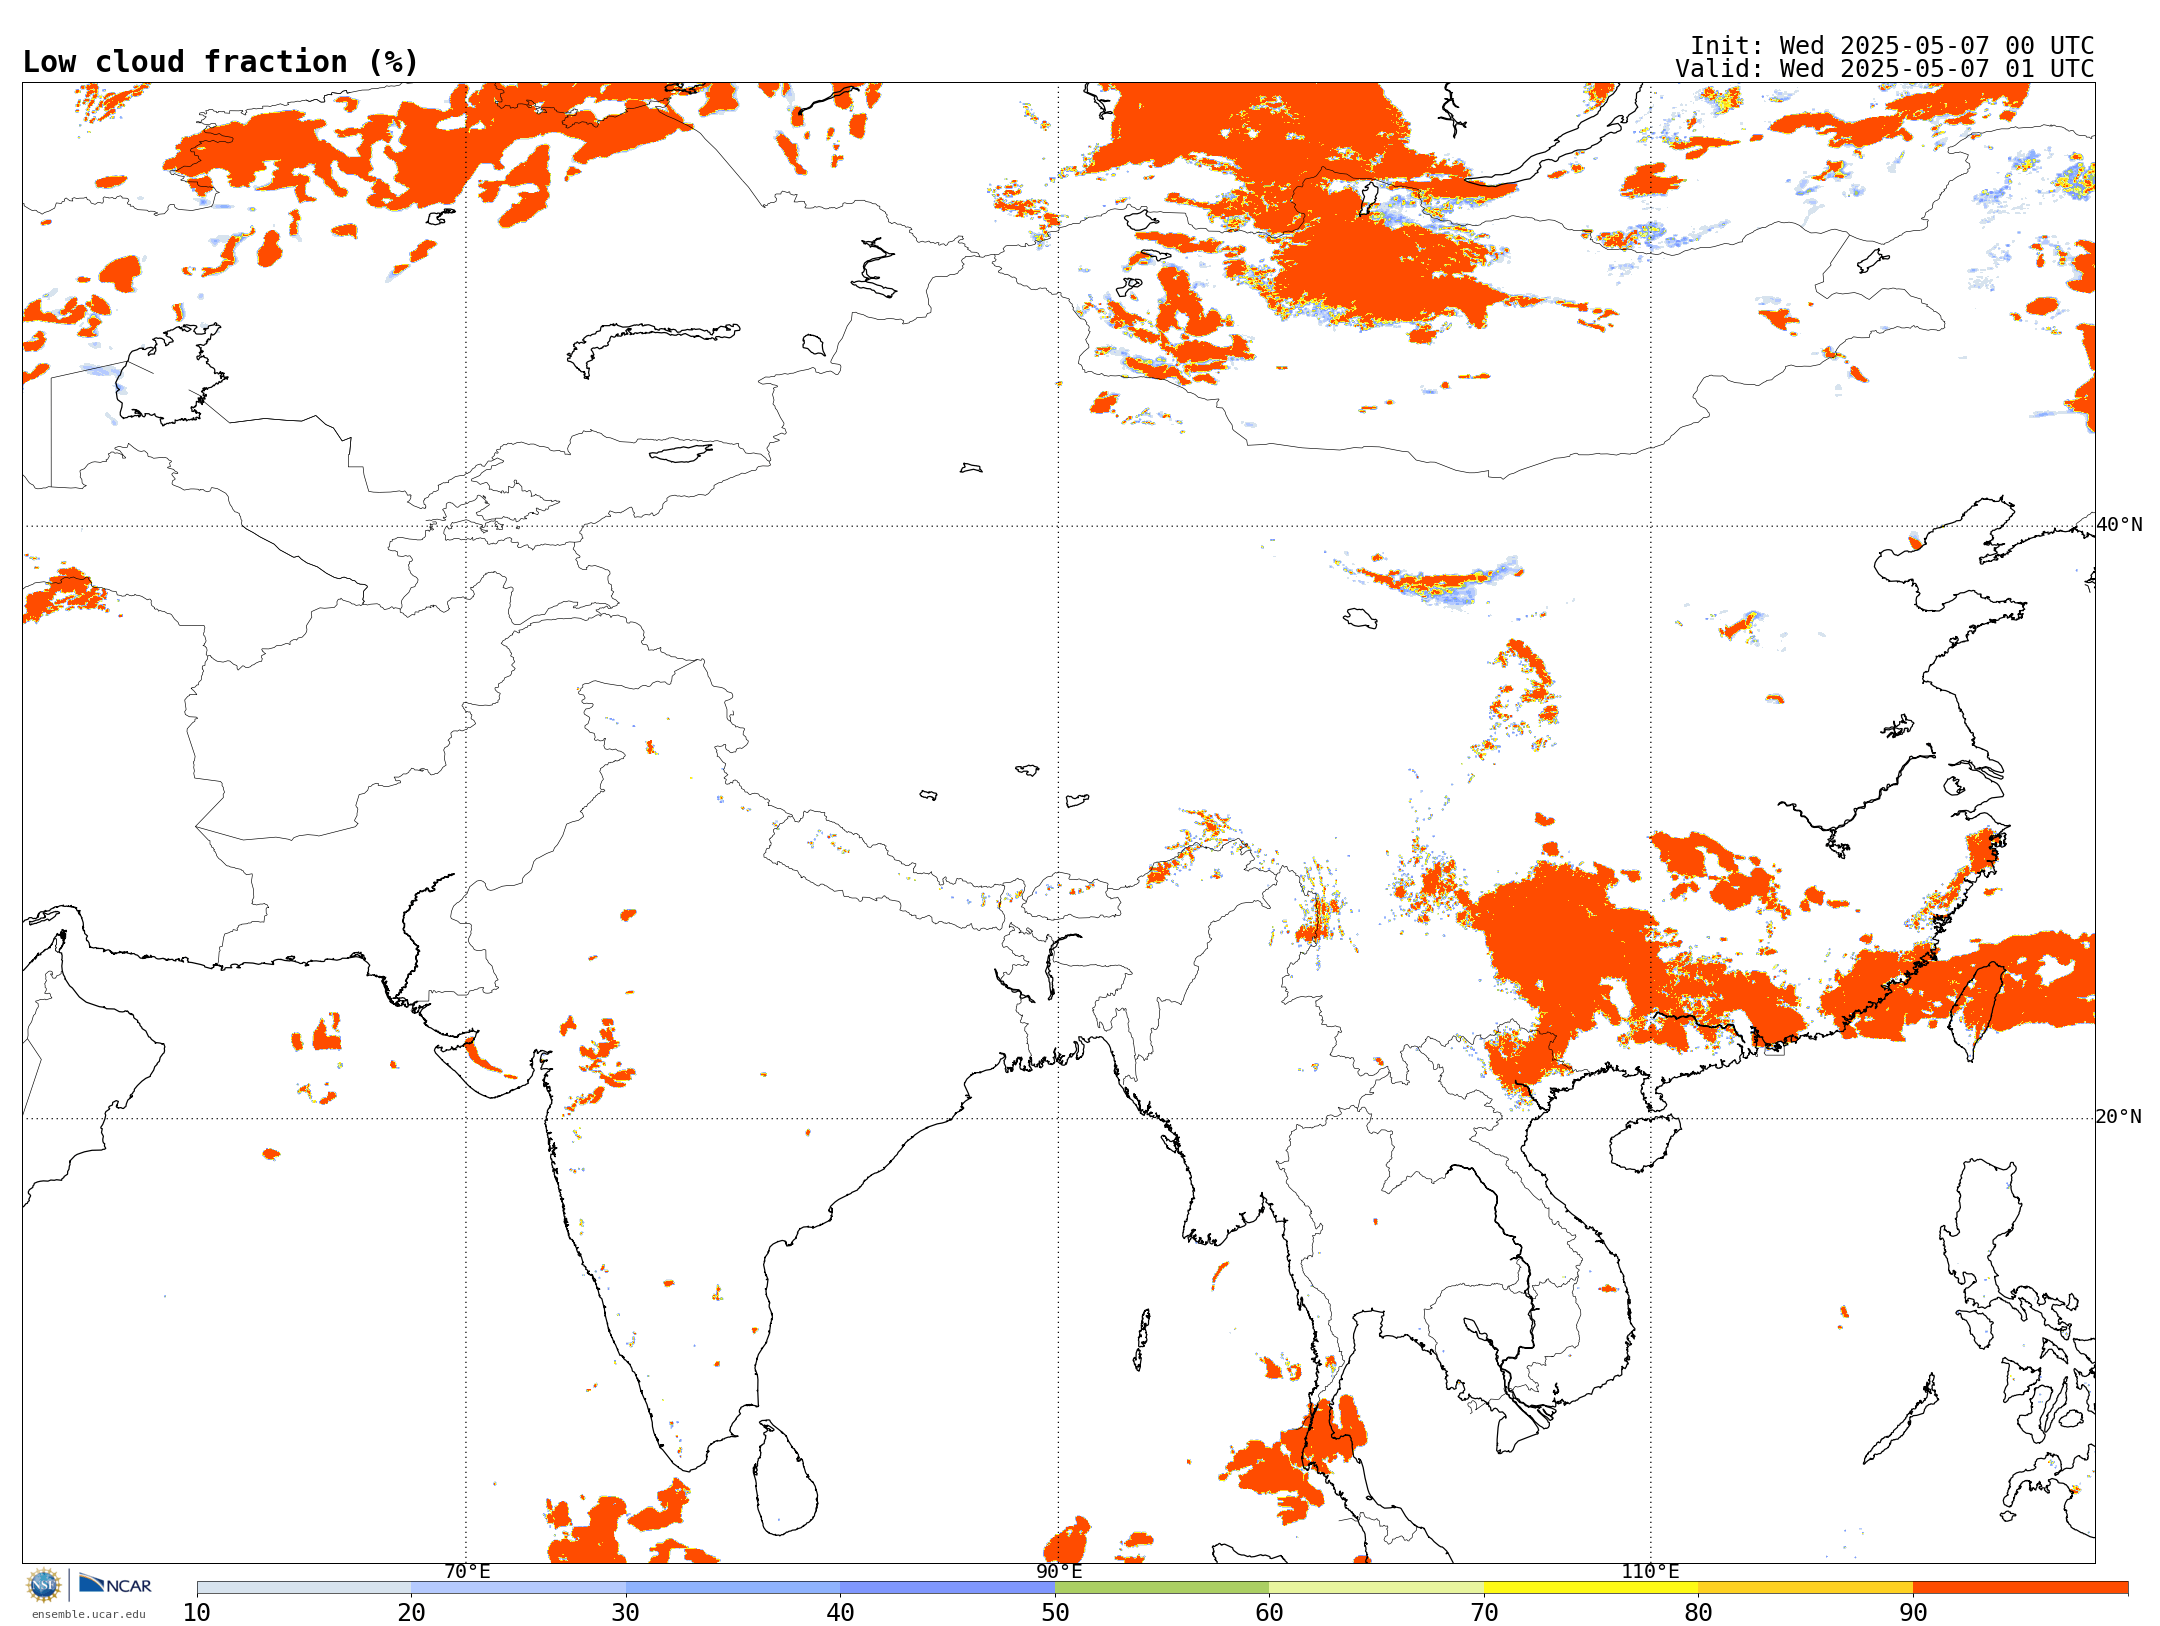Click the colorbar tick label 10

[197, 1612]
